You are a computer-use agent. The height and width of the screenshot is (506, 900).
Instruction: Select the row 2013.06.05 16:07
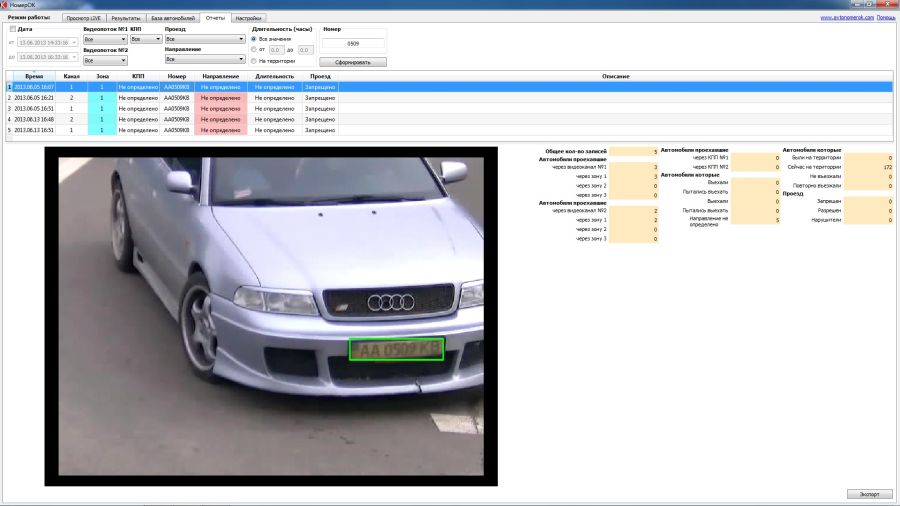(x=449, y=87)
